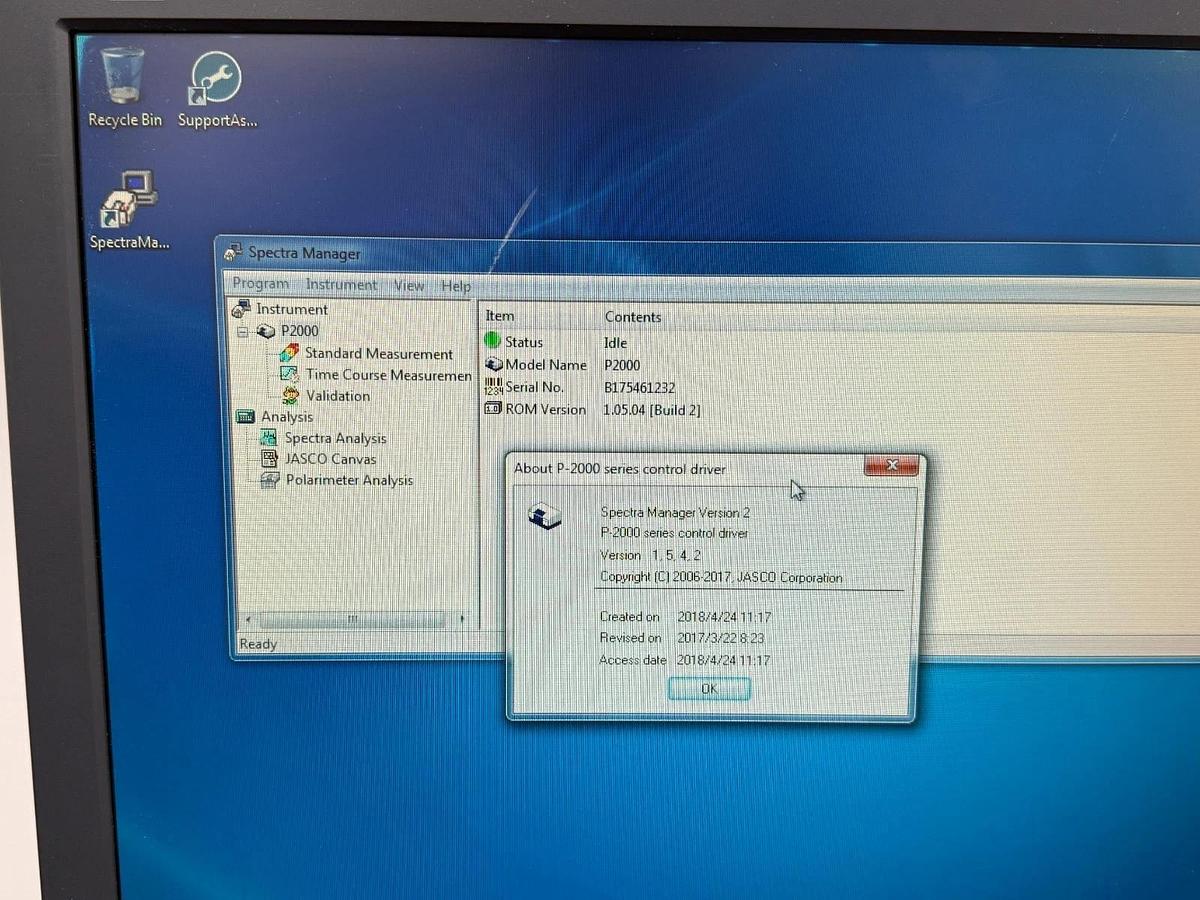Viewport: 1200px width, 900px height.
Task: Click the Instrument root node icon
Action: [241, 310]
